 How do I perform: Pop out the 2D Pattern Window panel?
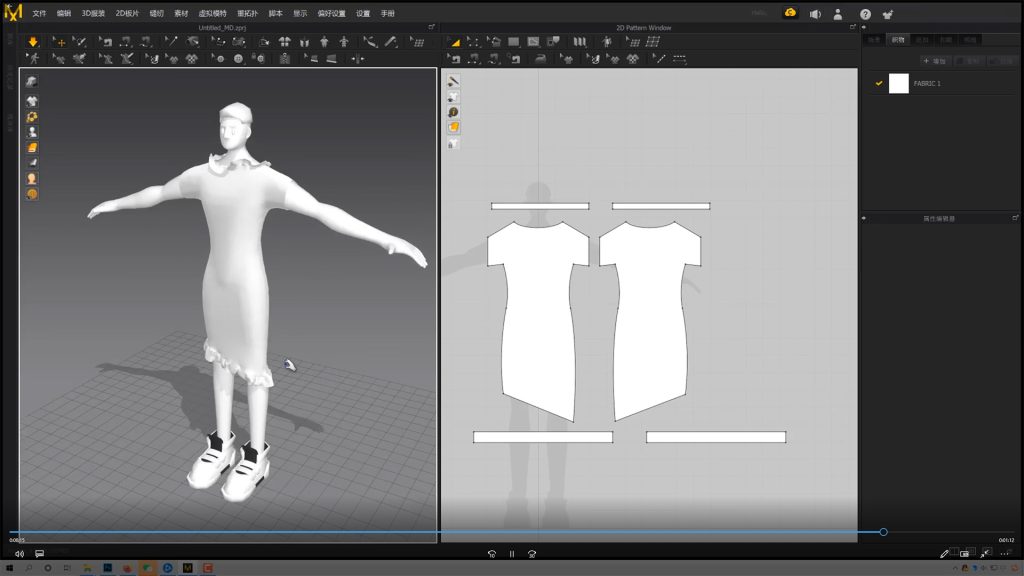click(x=852, y=27)
